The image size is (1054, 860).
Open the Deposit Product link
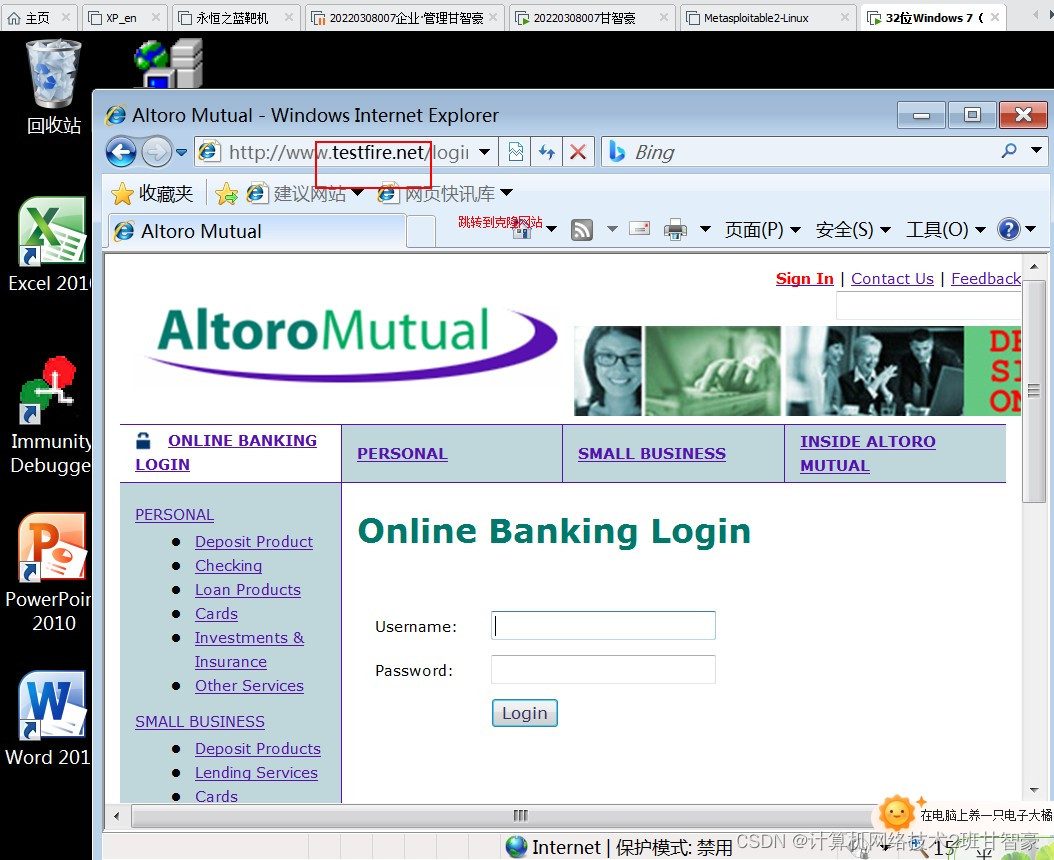click(253, 541)
